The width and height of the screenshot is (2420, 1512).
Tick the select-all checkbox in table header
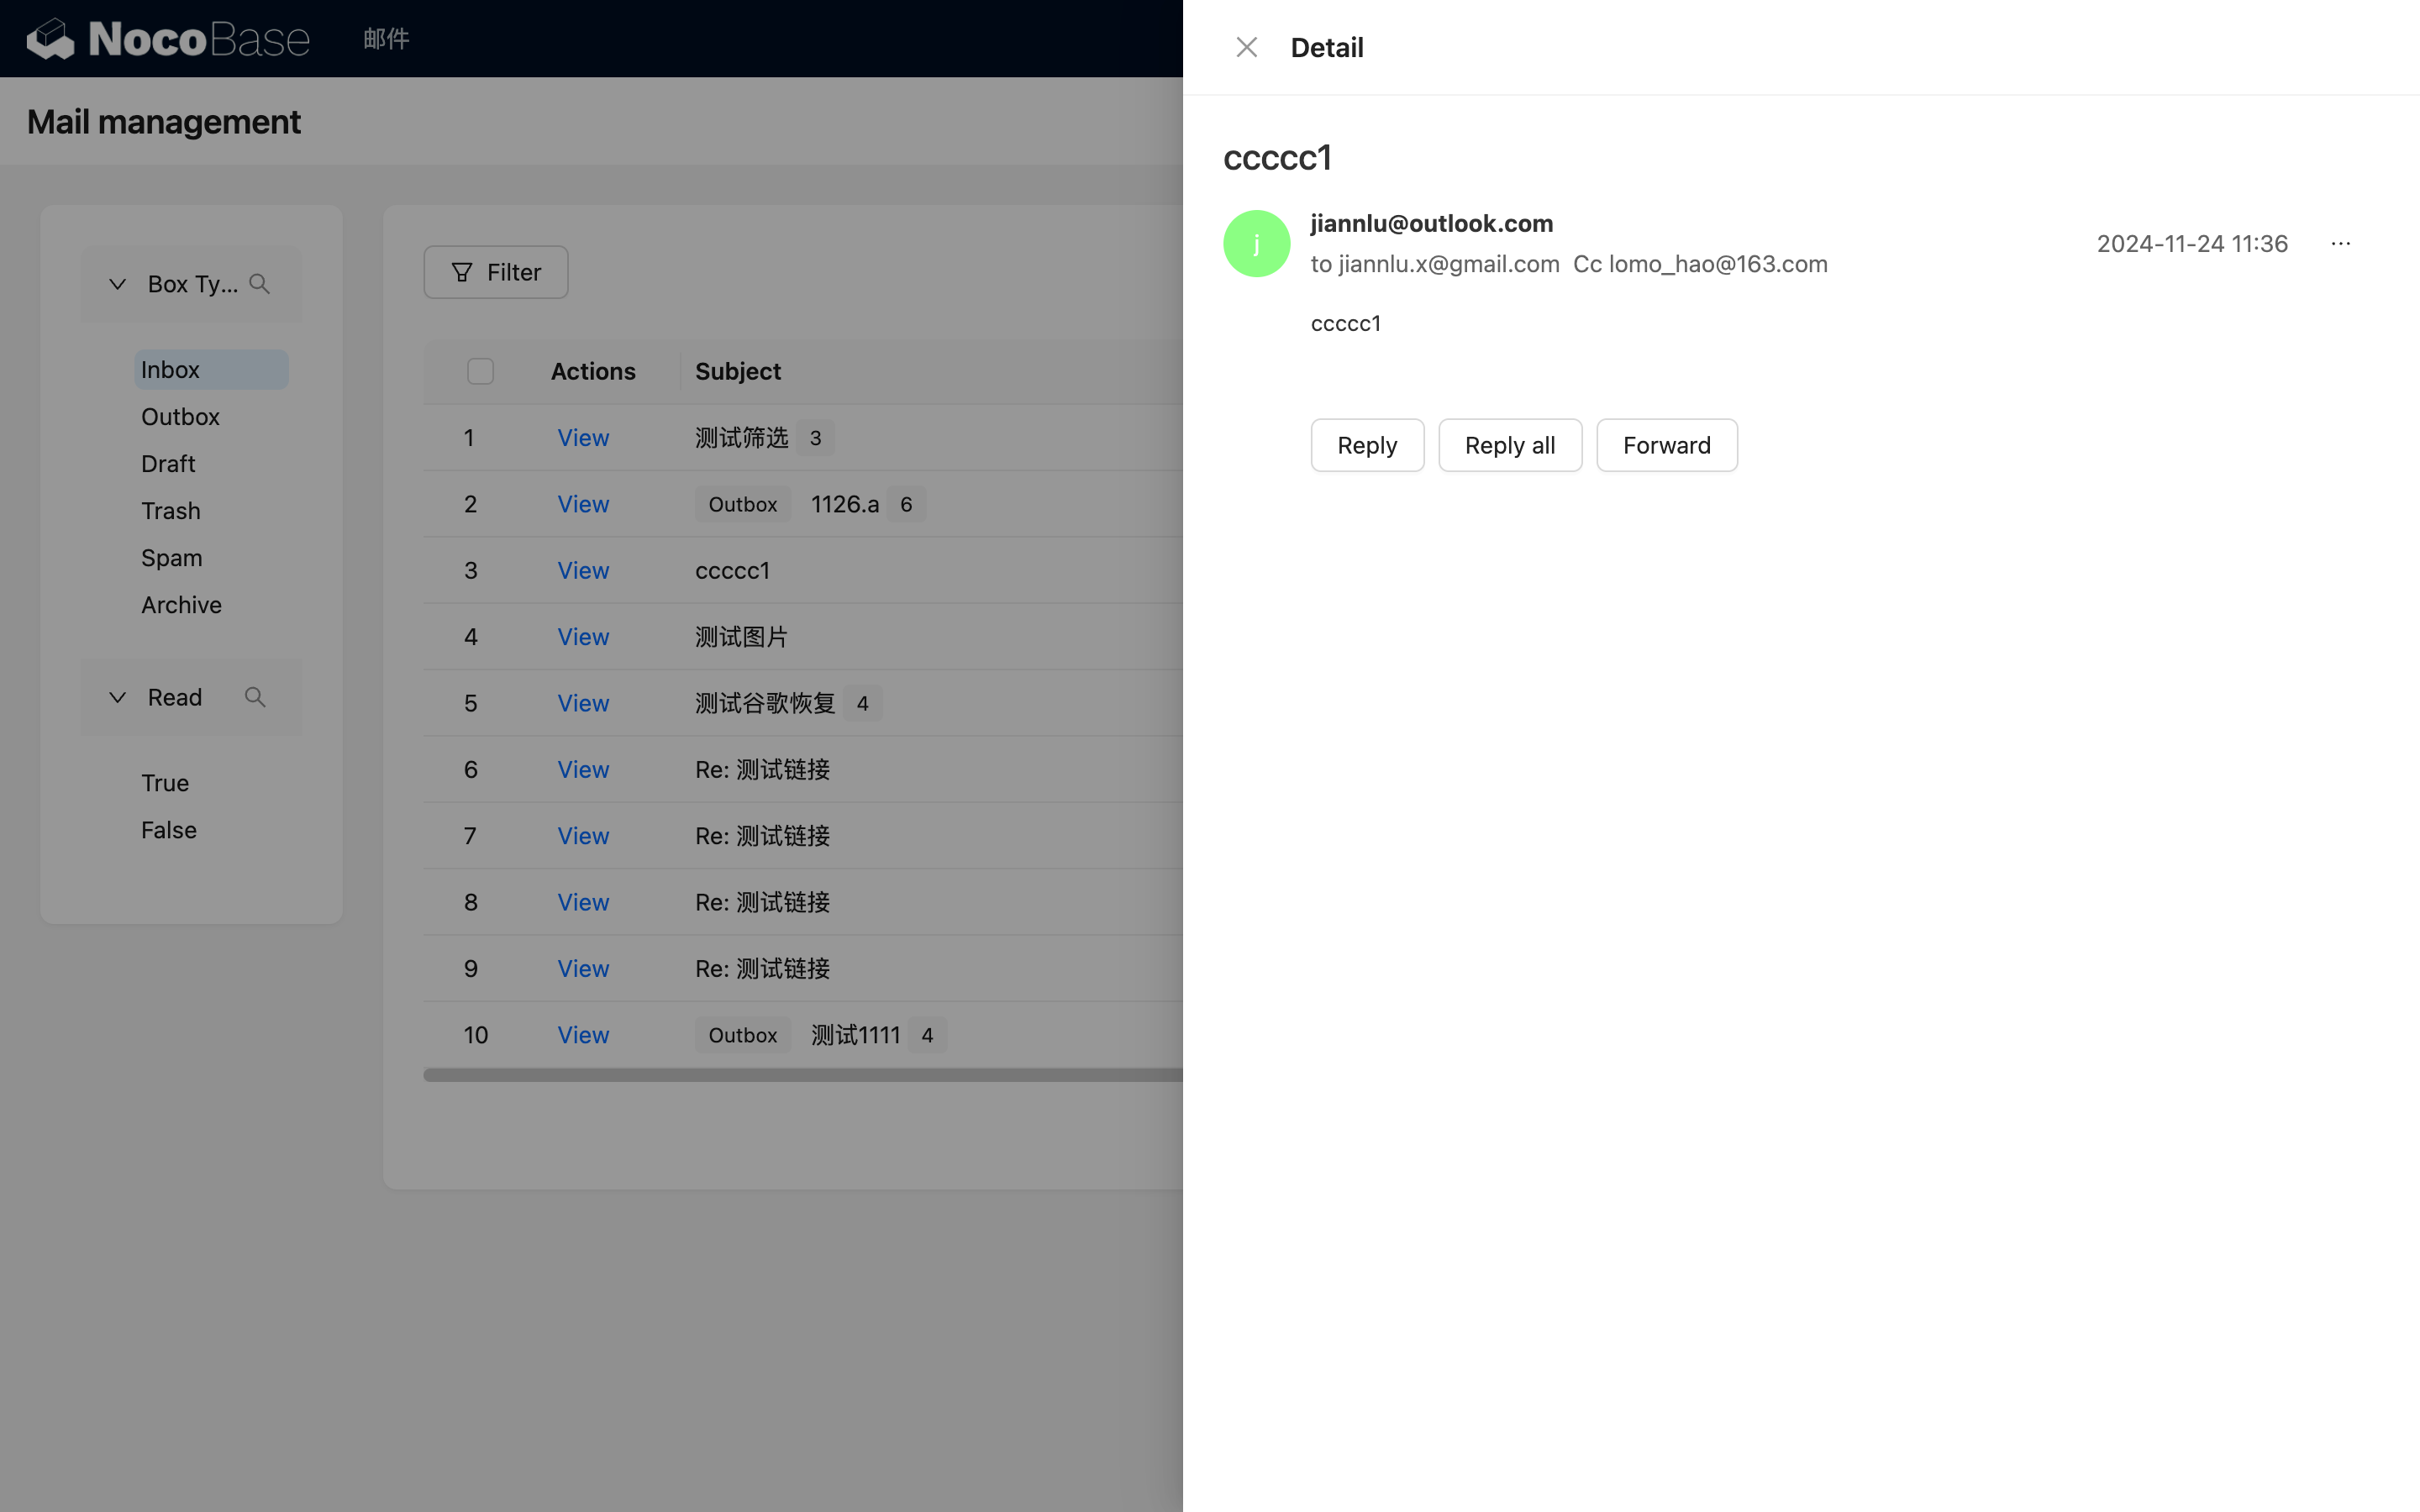(x=480, y=371)
